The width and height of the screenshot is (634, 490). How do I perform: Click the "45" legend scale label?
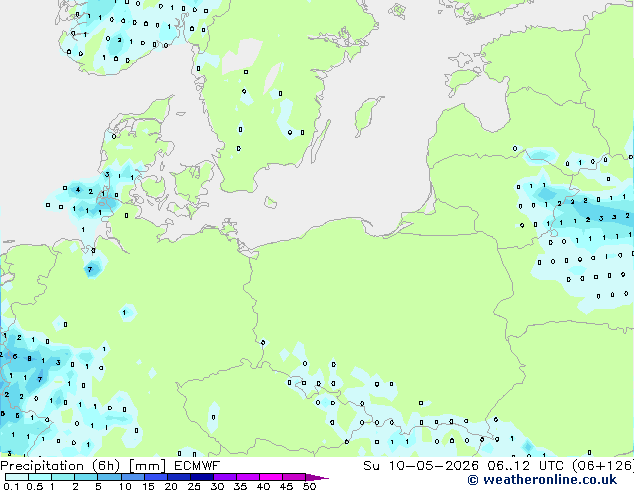(286, 486)
